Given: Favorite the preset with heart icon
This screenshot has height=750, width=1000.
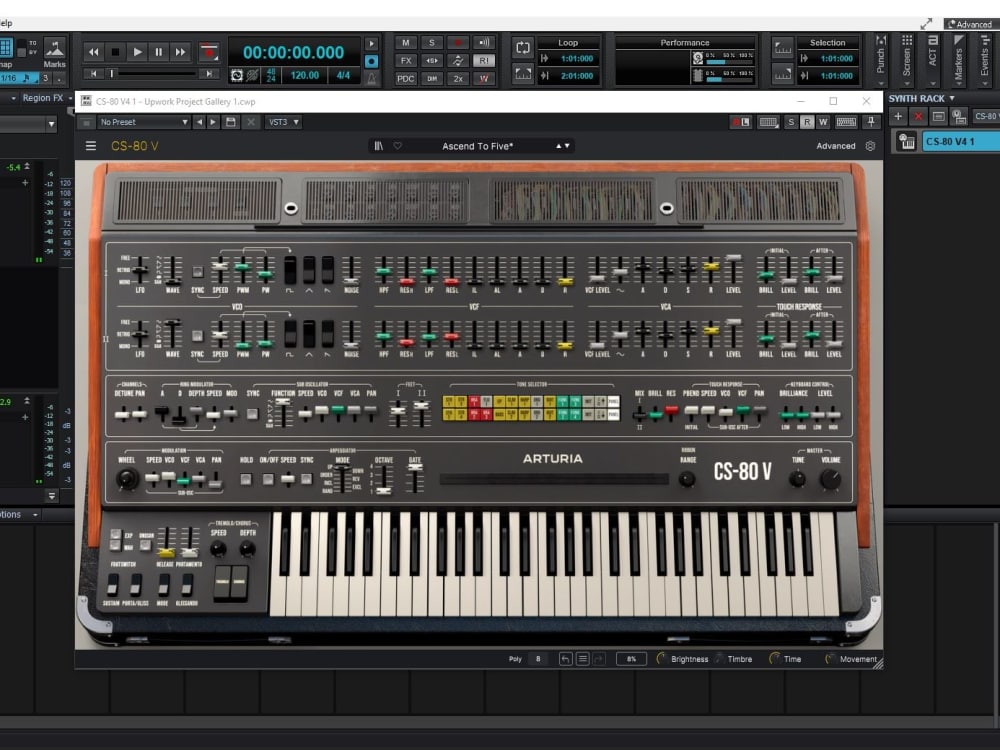Looking at the screenshot, I should tap(398, 146).
